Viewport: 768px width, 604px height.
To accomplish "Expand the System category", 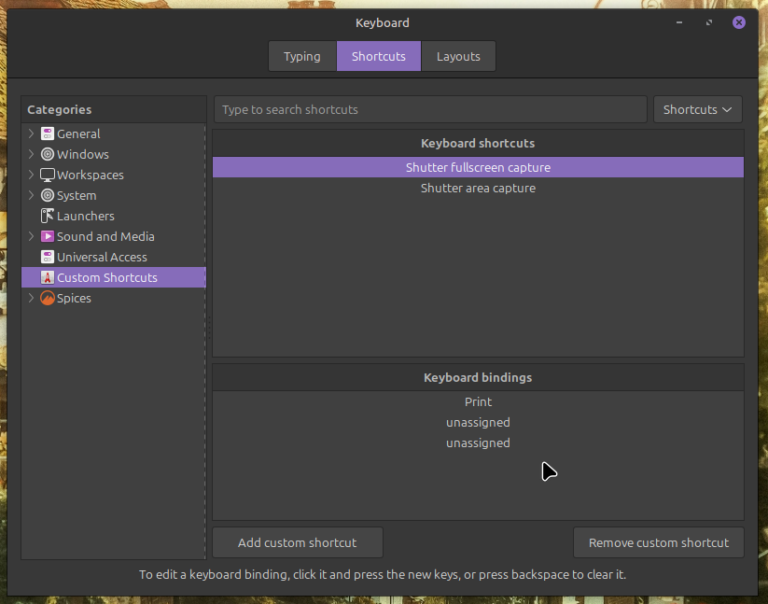I will point(31,195).
